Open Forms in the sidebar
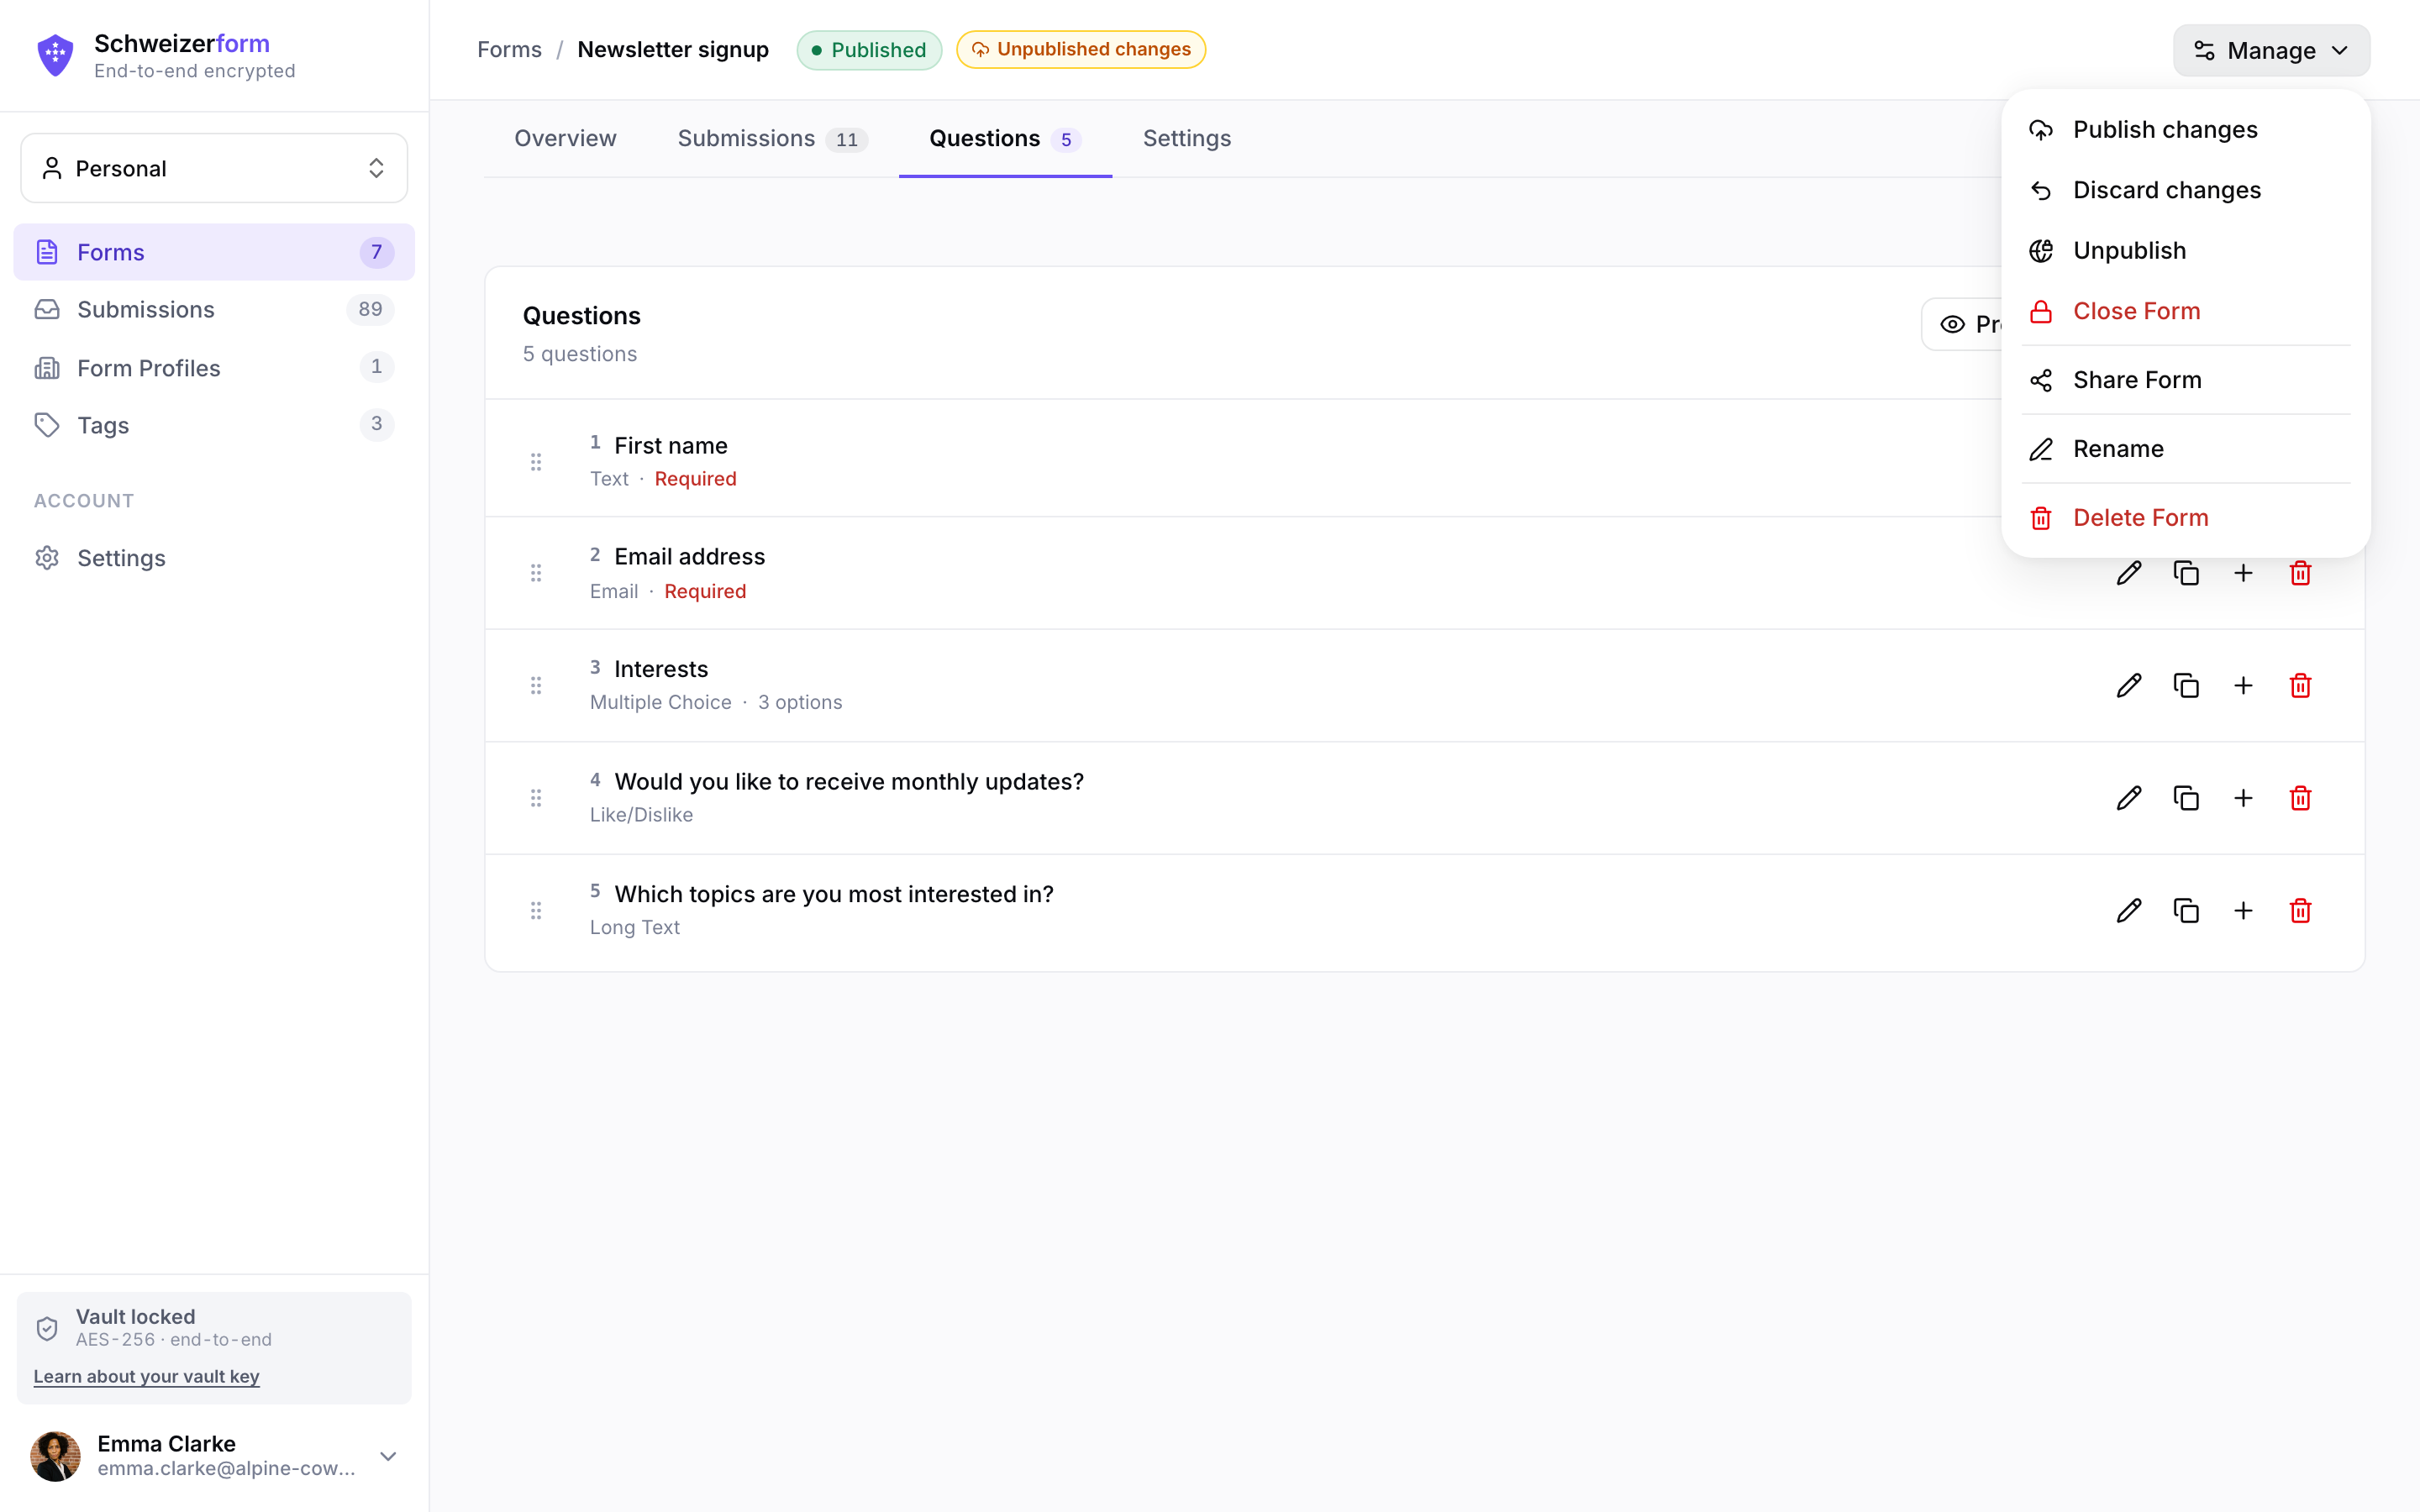The height and width of the screenshot is (1512, 2420). coord(214,252)
